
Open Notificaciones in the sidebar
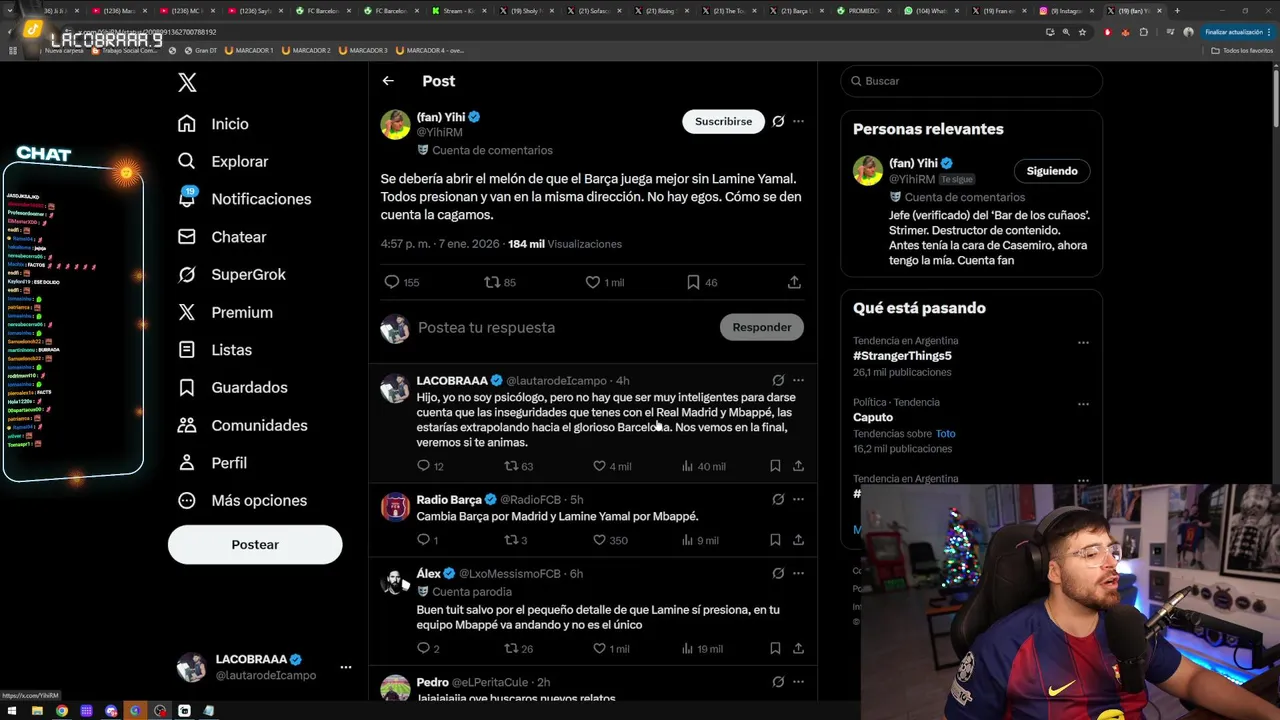coord(244,199)
